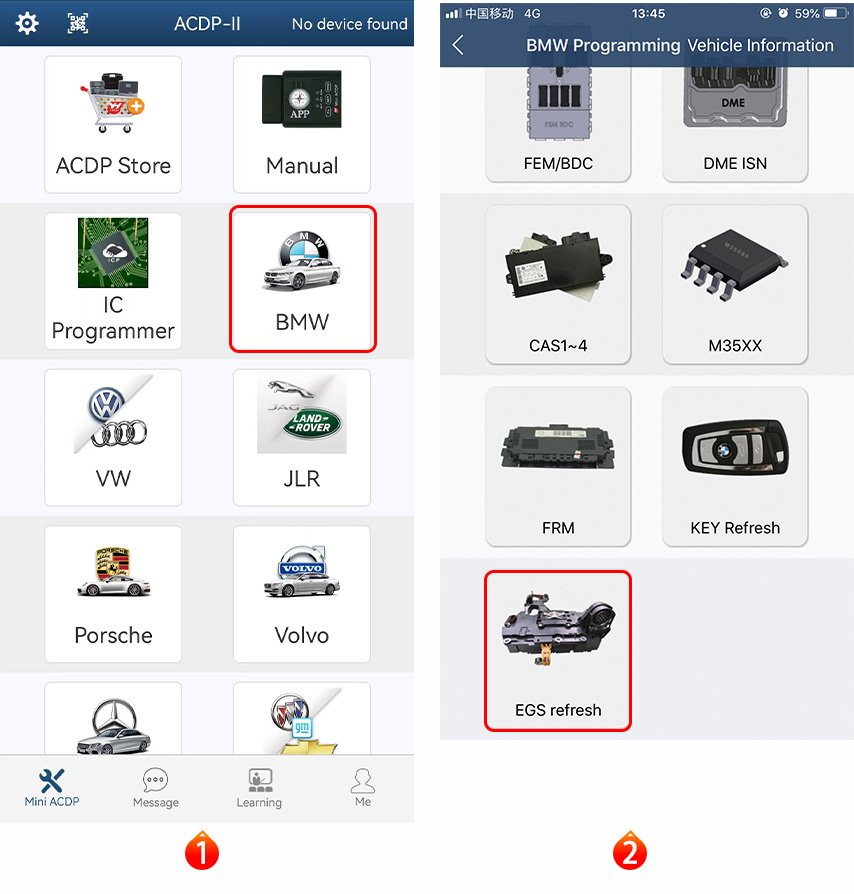Viewport: 854px width, 894px height.
Task: Open the Me profile tab
Action: coord(363,788)
